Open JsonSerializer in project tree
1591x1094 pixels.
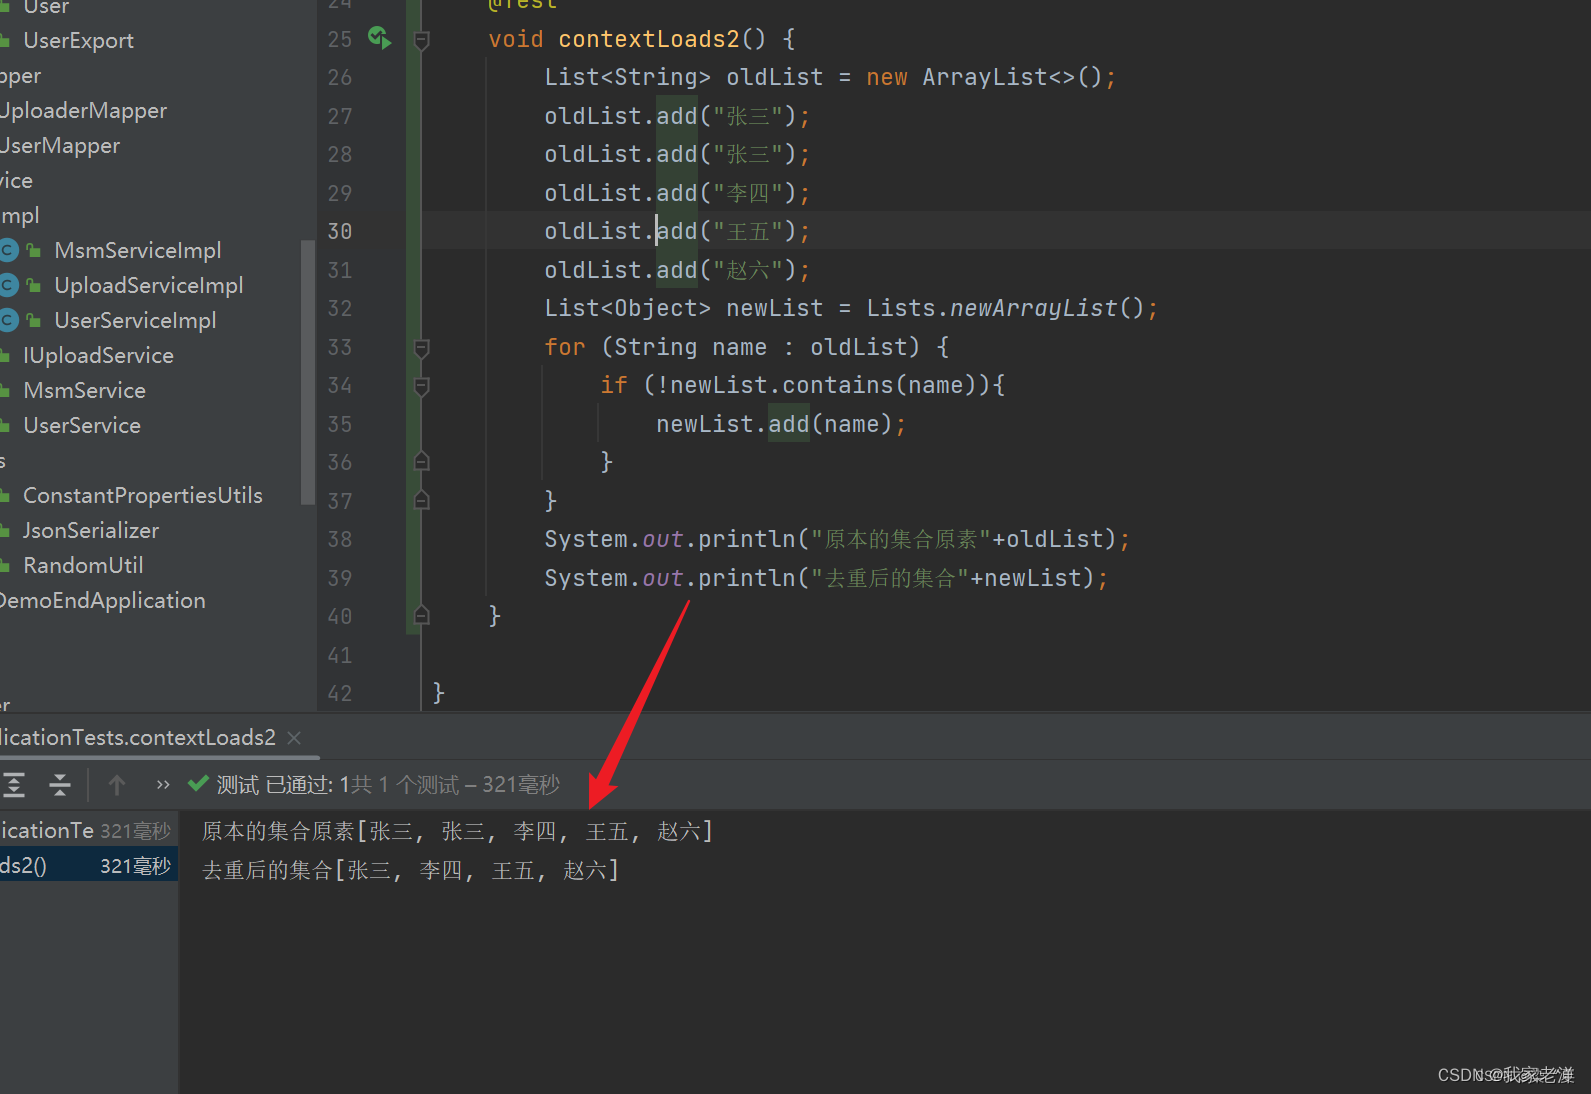(x=91, y=530)
